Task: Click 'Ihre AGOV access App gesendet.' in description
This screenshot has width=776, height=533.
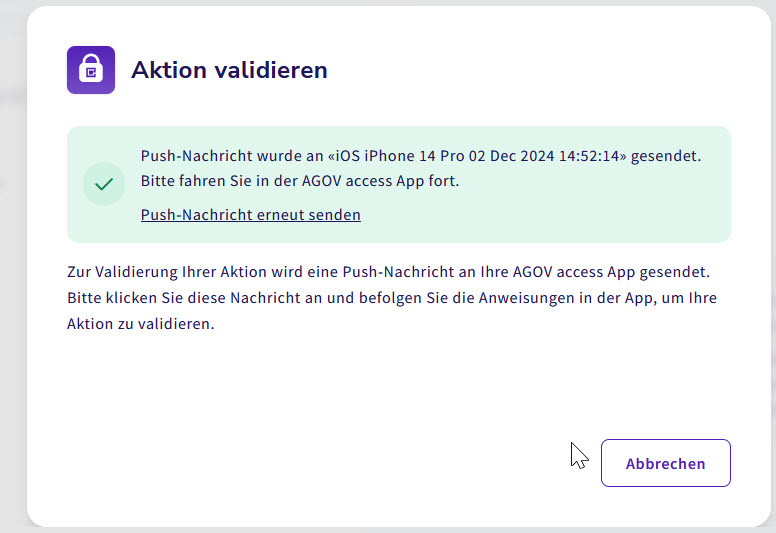Action: [x=595, y=272]
